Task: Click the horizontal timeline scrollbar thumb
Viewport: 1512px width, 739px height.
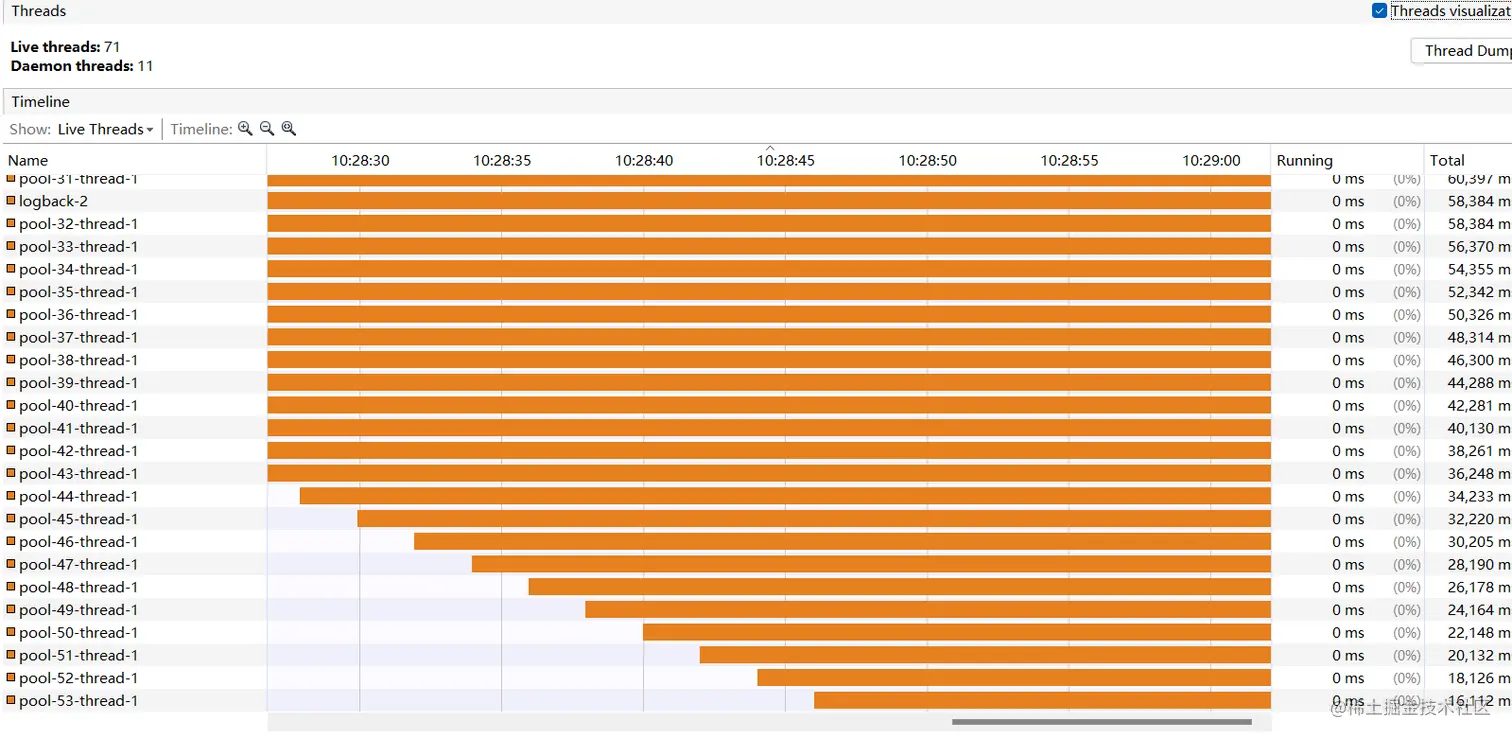Action: (1101, 721)
